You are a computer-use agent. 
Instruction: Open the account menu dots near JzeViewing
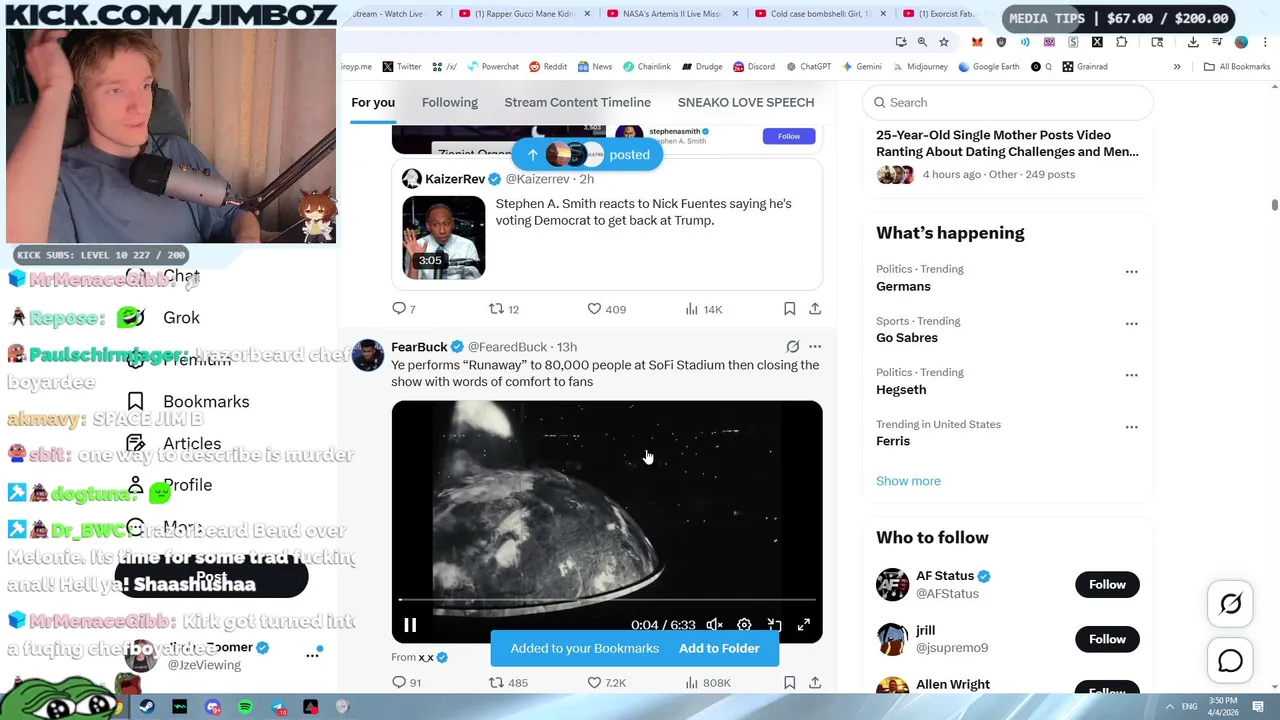click(312, 654)
